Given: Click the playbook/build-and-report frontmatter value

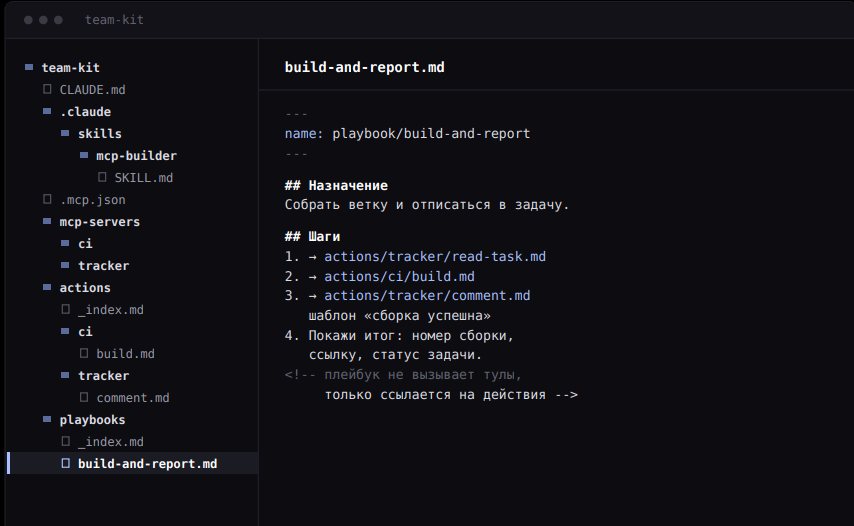Looking at the screenshot, I should [431, 133].
